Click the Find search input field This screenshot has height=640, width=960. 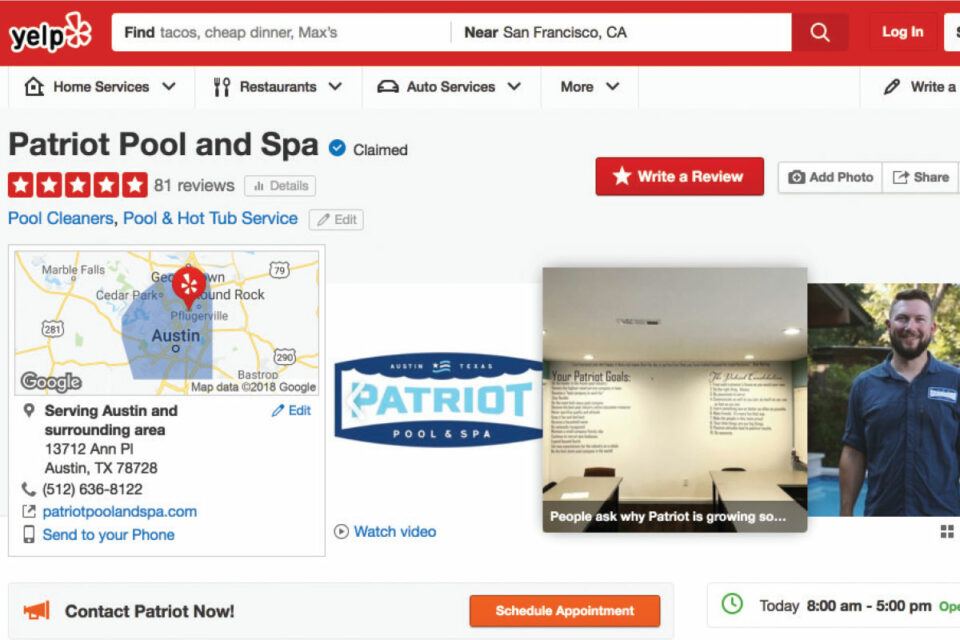[281, 32]
